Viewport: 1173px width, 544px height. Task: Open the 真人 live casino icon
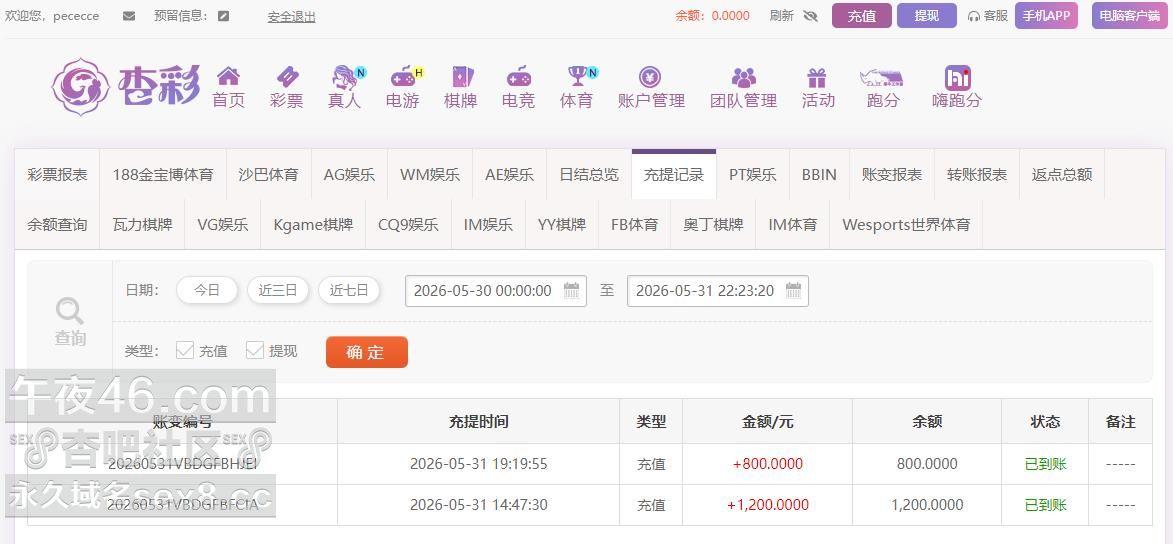345,77
